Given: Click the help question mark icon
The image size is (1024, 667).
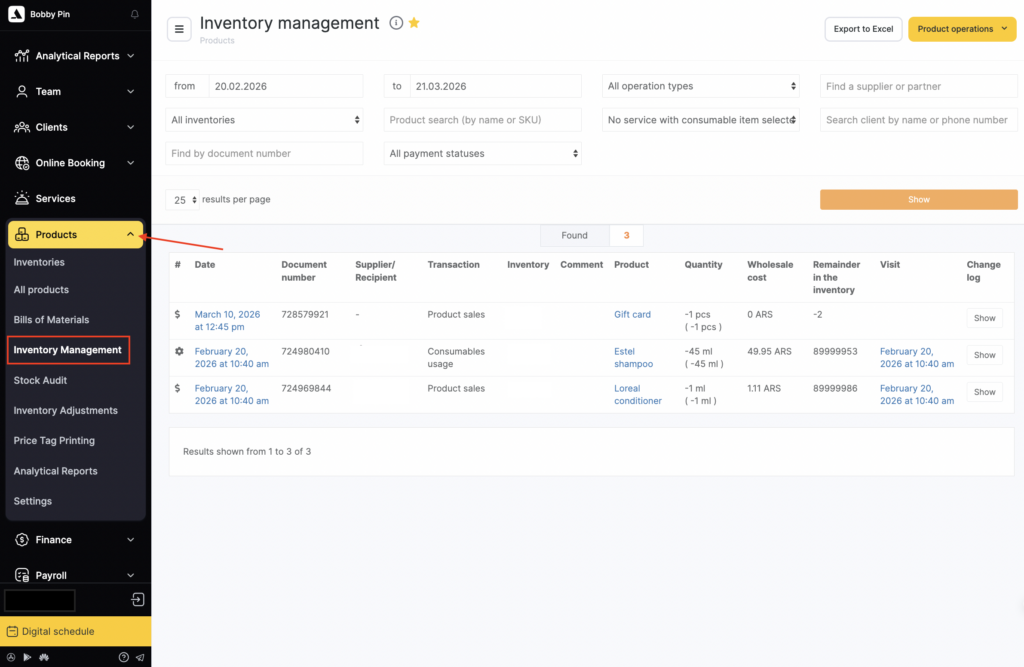Looking at the screenshot, I should 124,657.
